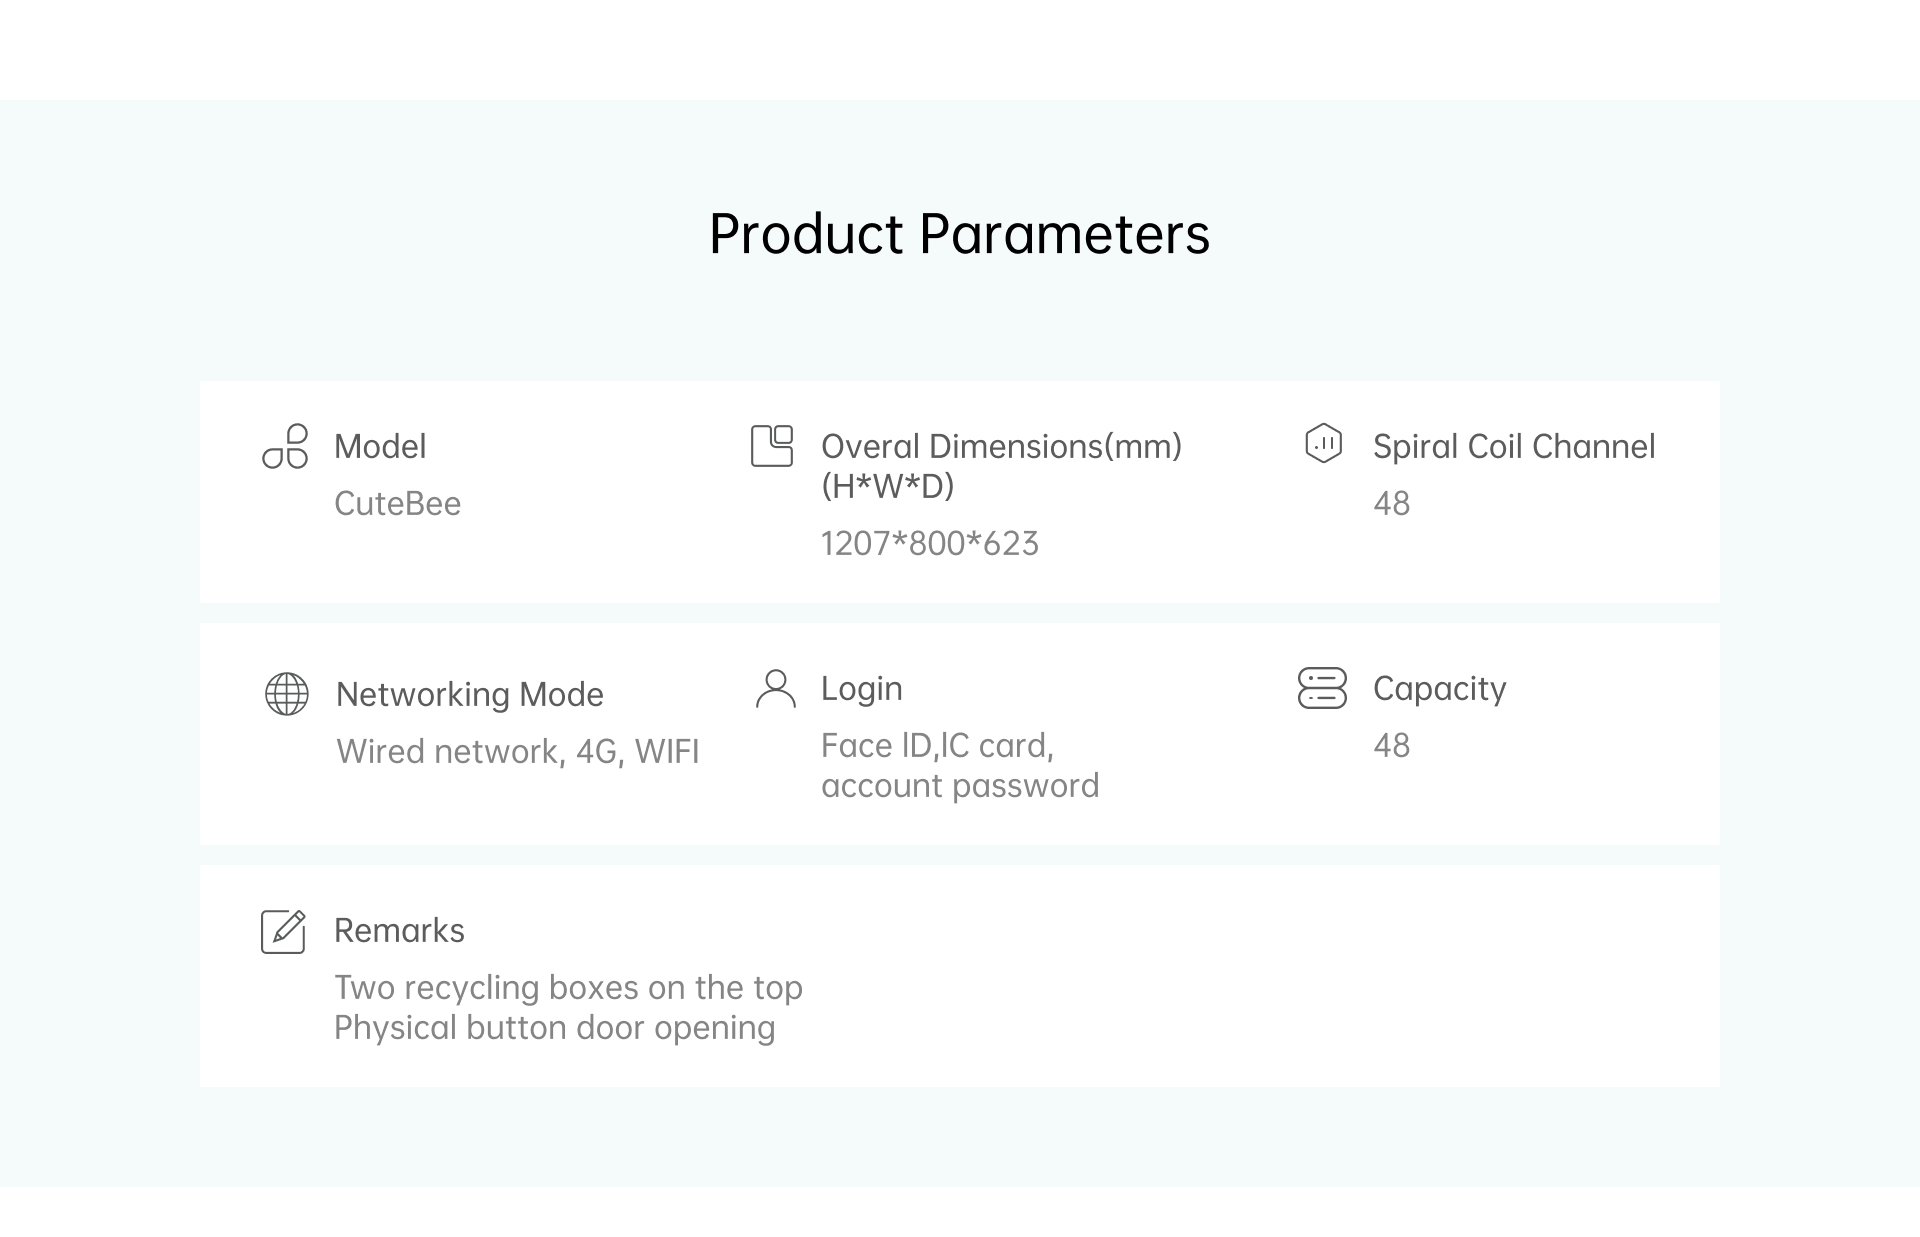Click the Wired network, 4G, WIFI text
The image size is (1920, 1237).
pos(518,751)
